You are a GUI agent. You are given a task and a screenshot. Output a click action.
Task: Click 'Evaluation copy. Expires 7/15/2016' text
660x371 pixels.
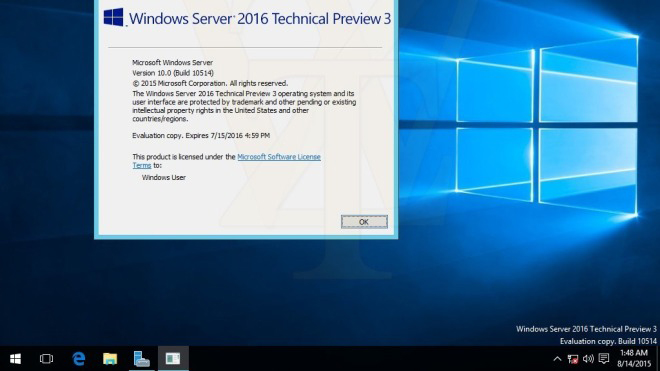[x=201, y=136]
